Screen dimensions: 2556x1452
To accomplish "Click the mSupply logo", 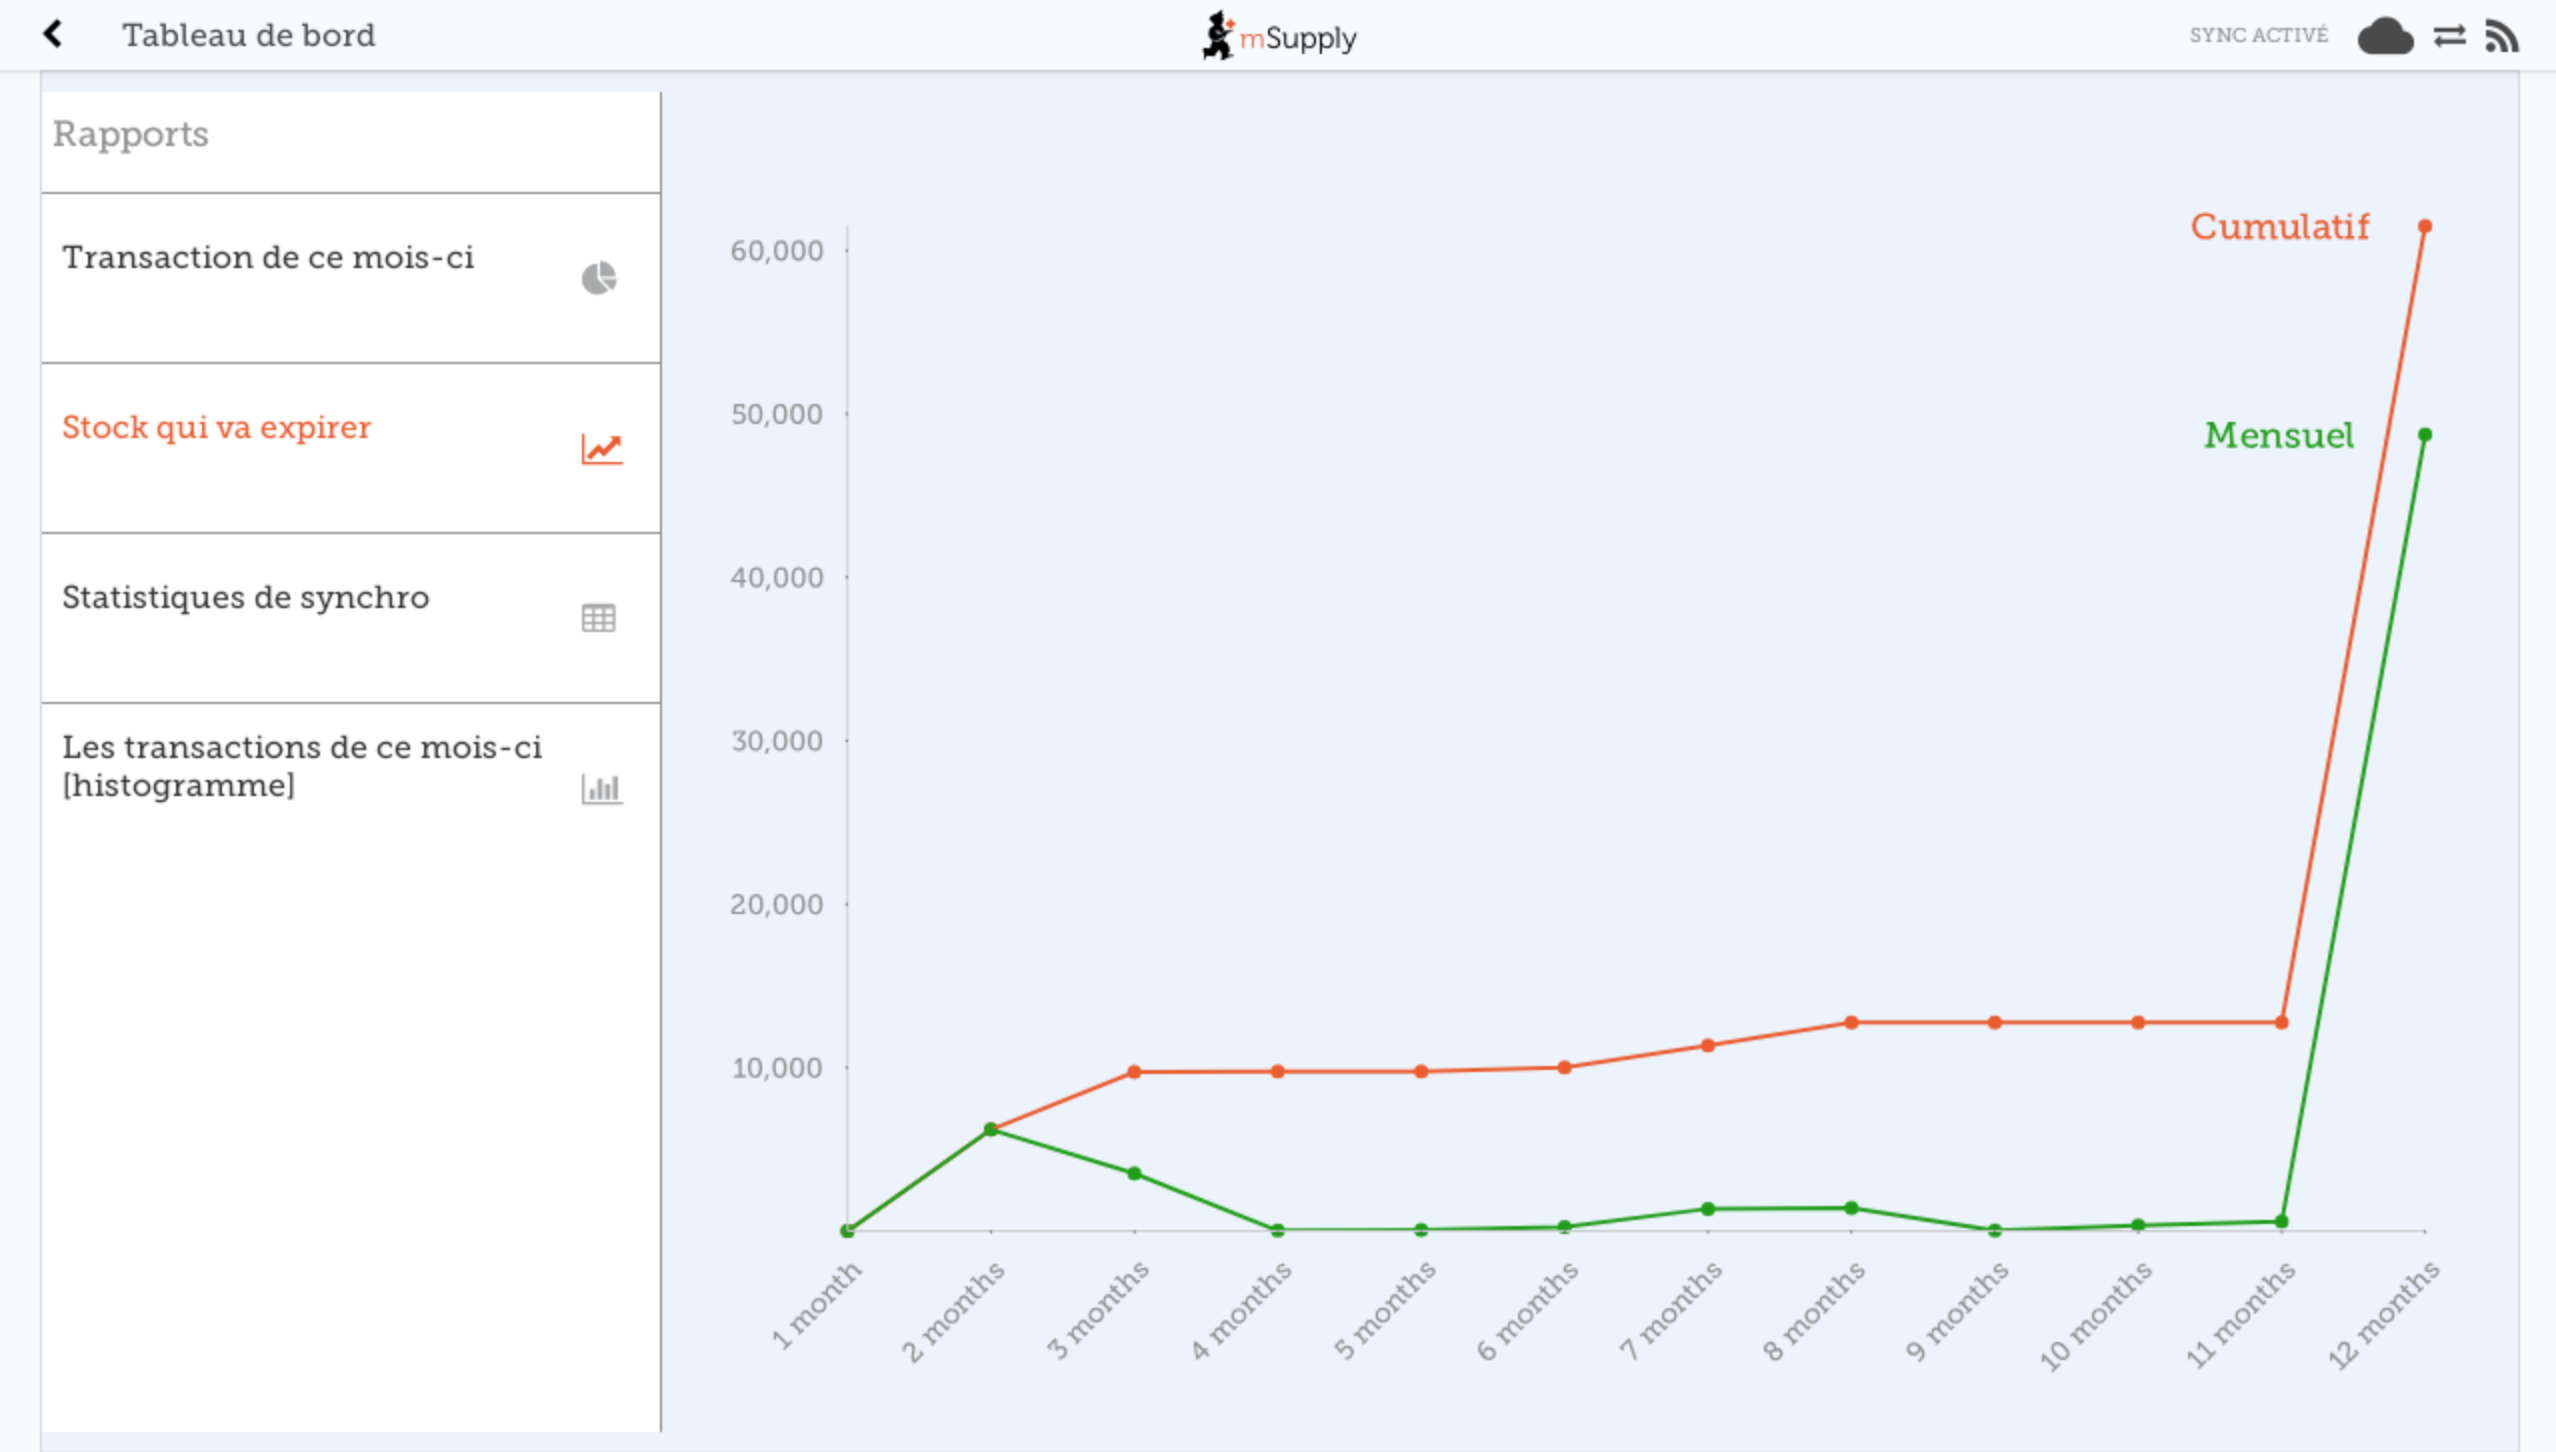I will tap(1279, 37).
